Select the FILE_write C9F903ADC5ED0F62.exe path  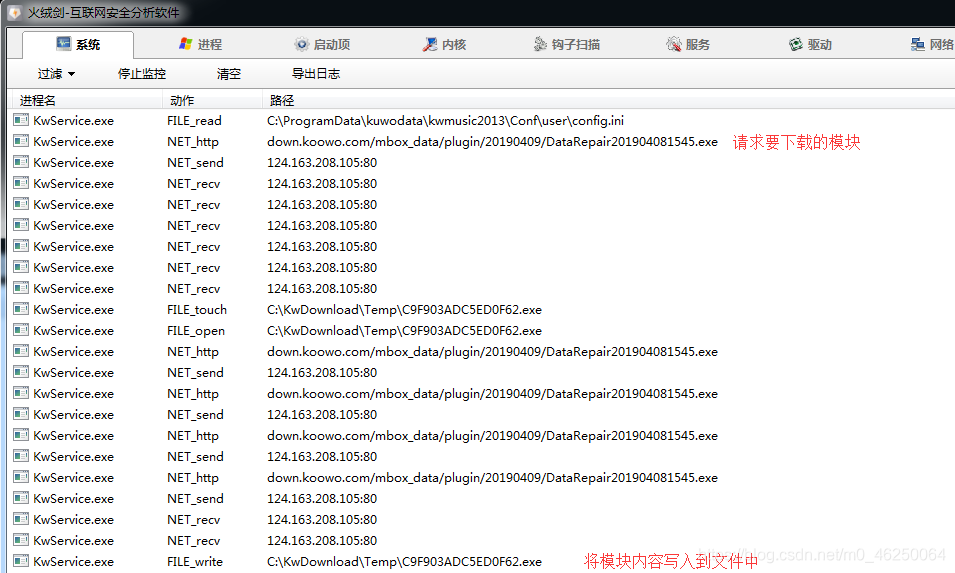(404, 561)
